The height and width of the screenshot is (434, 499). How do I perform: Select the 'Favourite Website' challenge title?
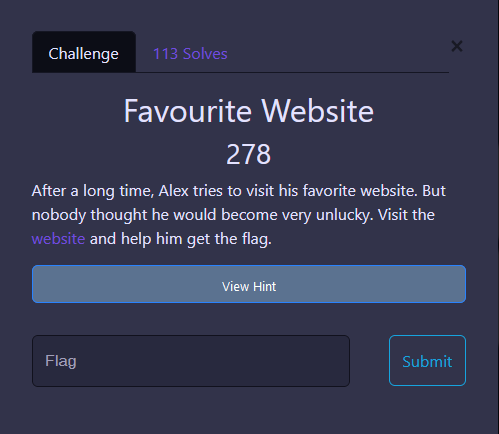click(249, 111)
